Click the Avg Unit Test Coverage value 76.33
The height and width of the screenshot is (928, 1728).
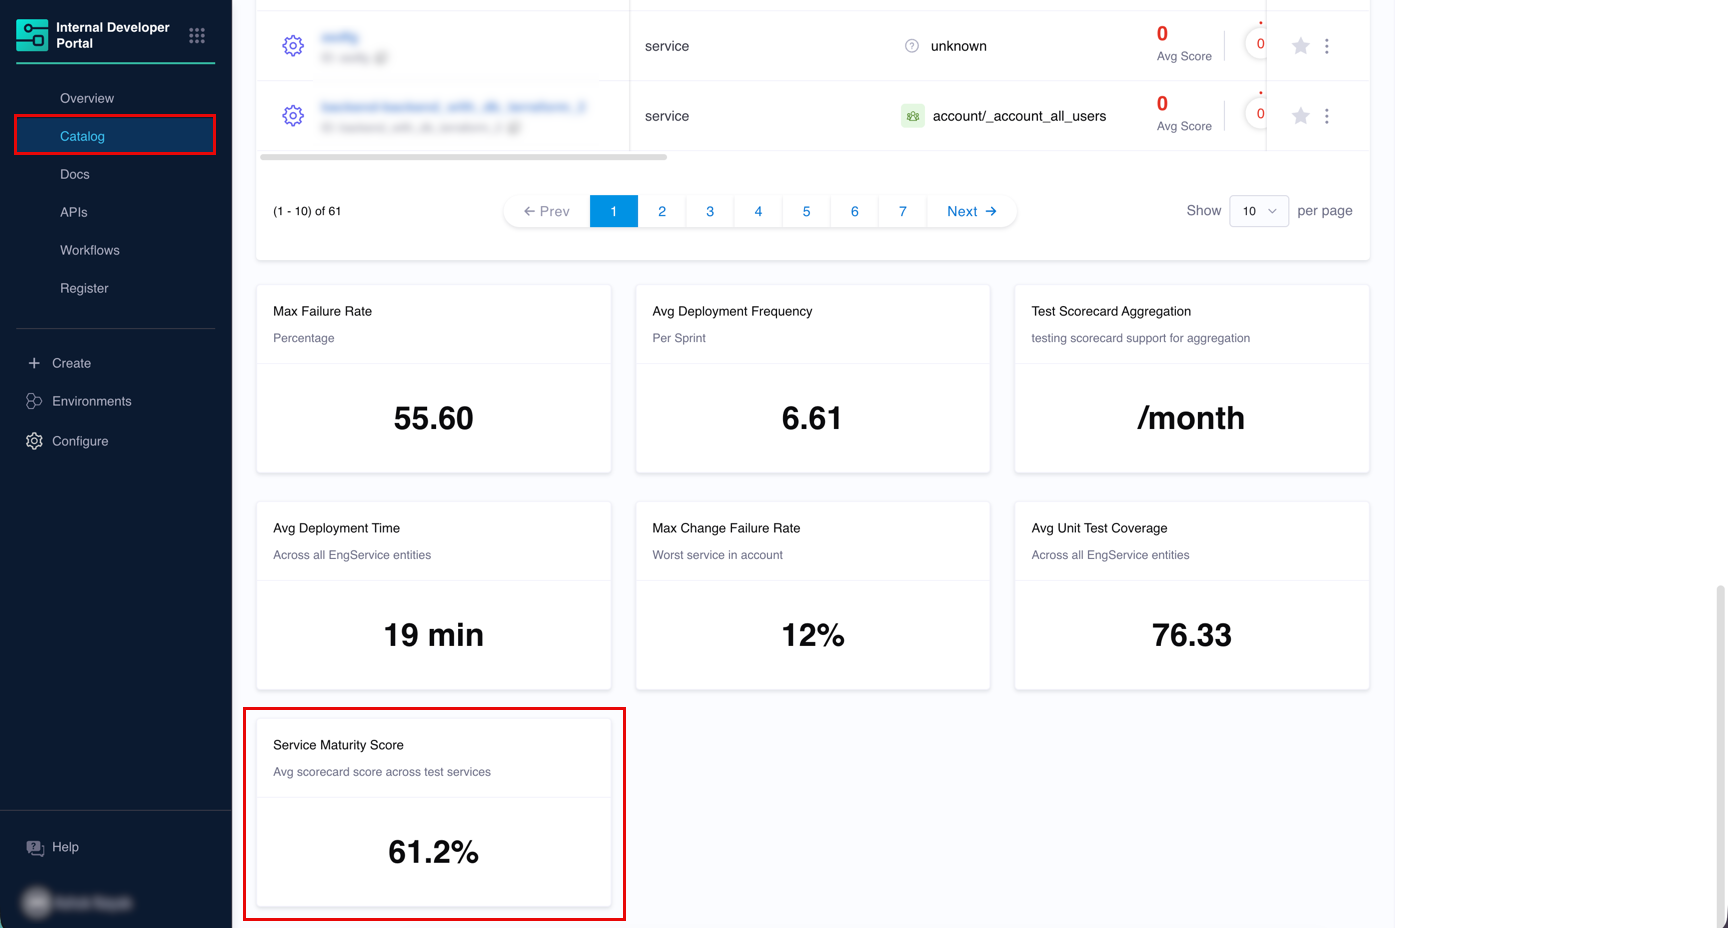click(1192, 635)
